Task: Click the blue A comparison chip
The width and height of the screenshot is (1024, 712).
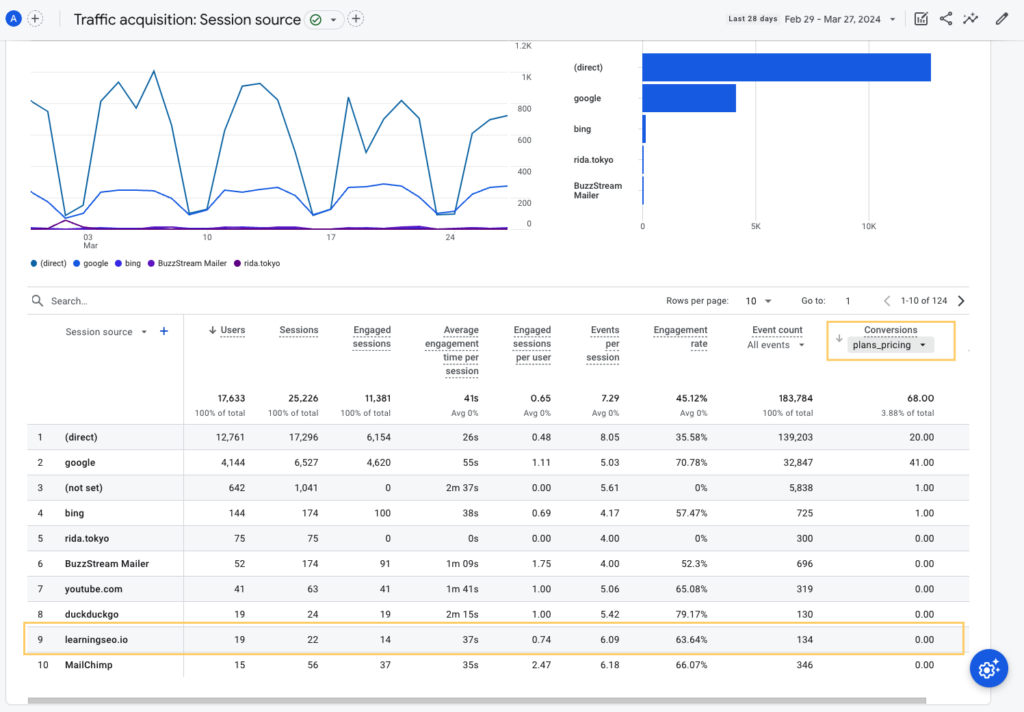Action: (13, 18)
